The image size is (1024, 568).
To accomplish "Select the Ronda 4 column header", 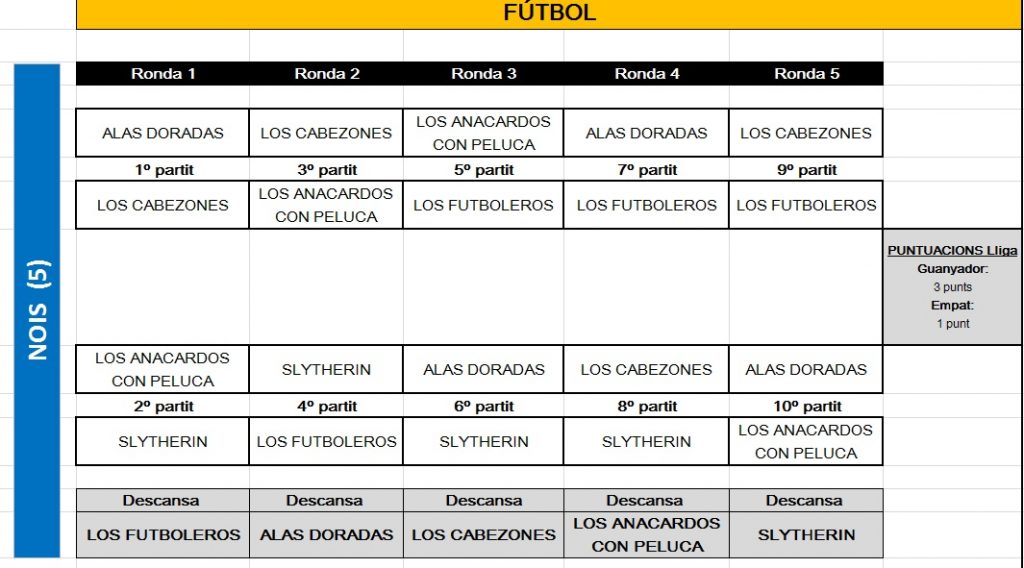I will point(647,74).
